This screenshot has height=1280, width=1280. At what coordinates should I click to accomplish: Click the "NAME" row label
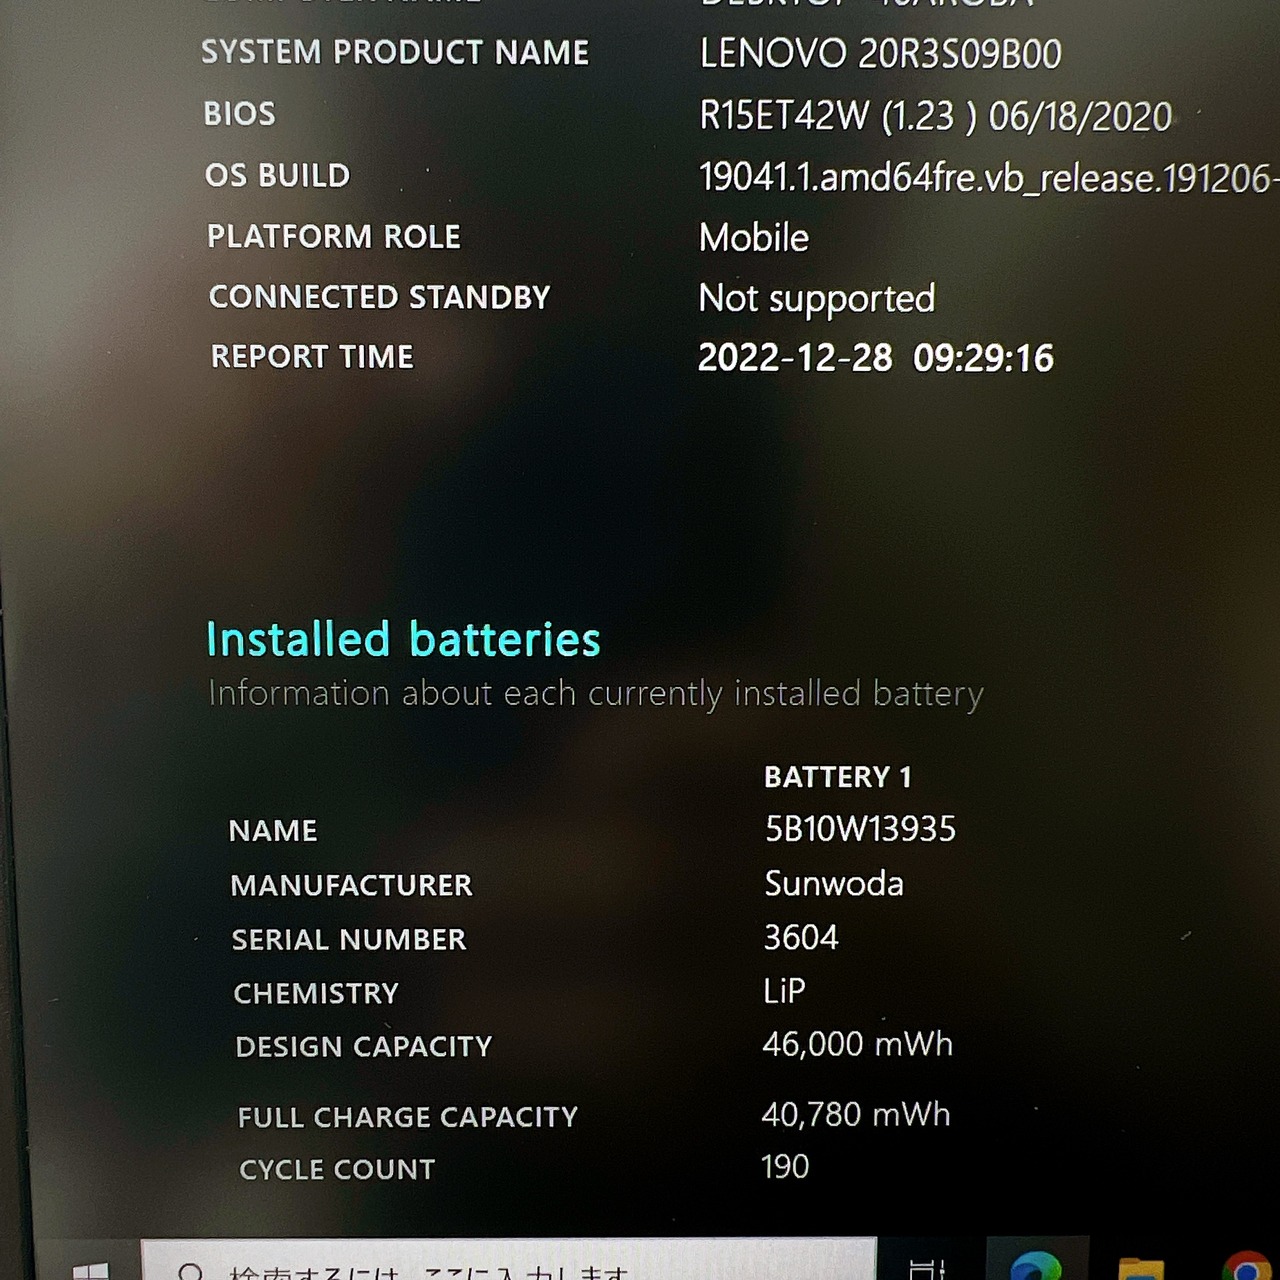273,831
